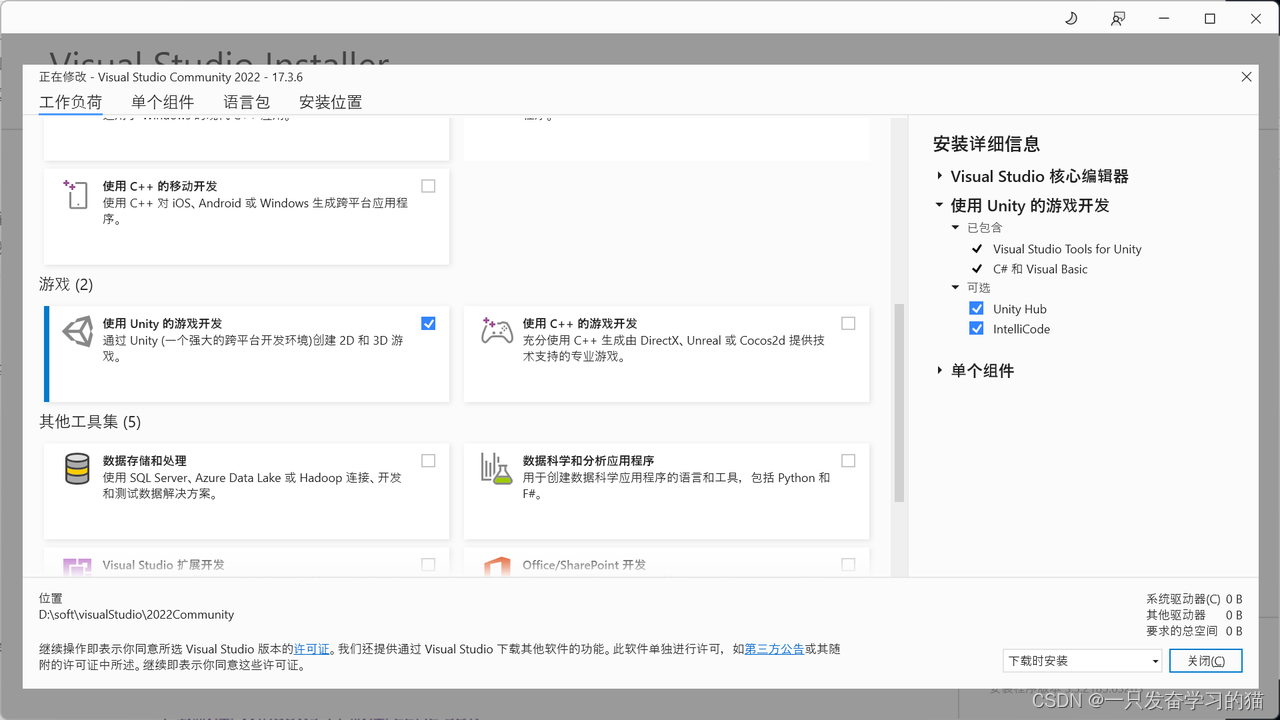Click Visual Studio Tools for Unity item
1280x720 pixels.
pos(1067,249)
